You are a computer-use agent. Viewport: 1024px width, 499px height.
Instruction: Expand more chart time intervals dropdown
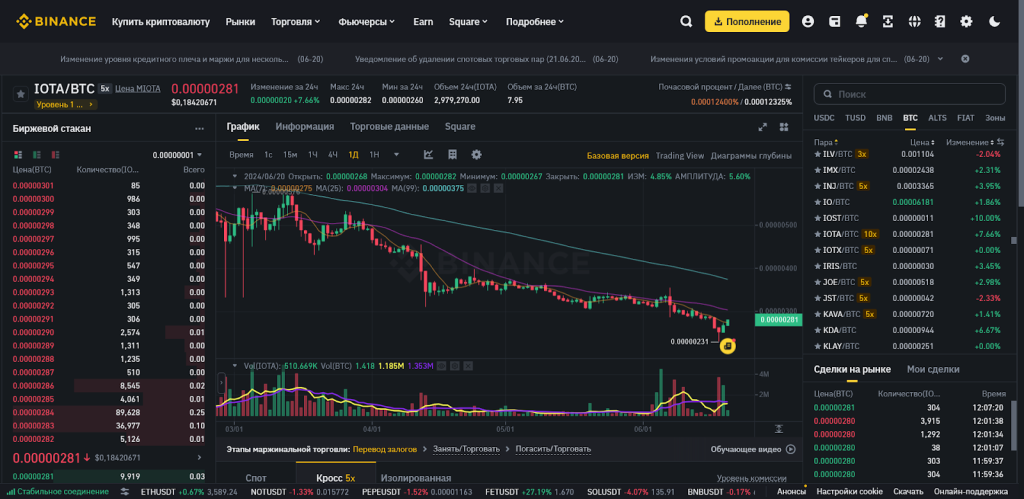click(x=397, y=155)
